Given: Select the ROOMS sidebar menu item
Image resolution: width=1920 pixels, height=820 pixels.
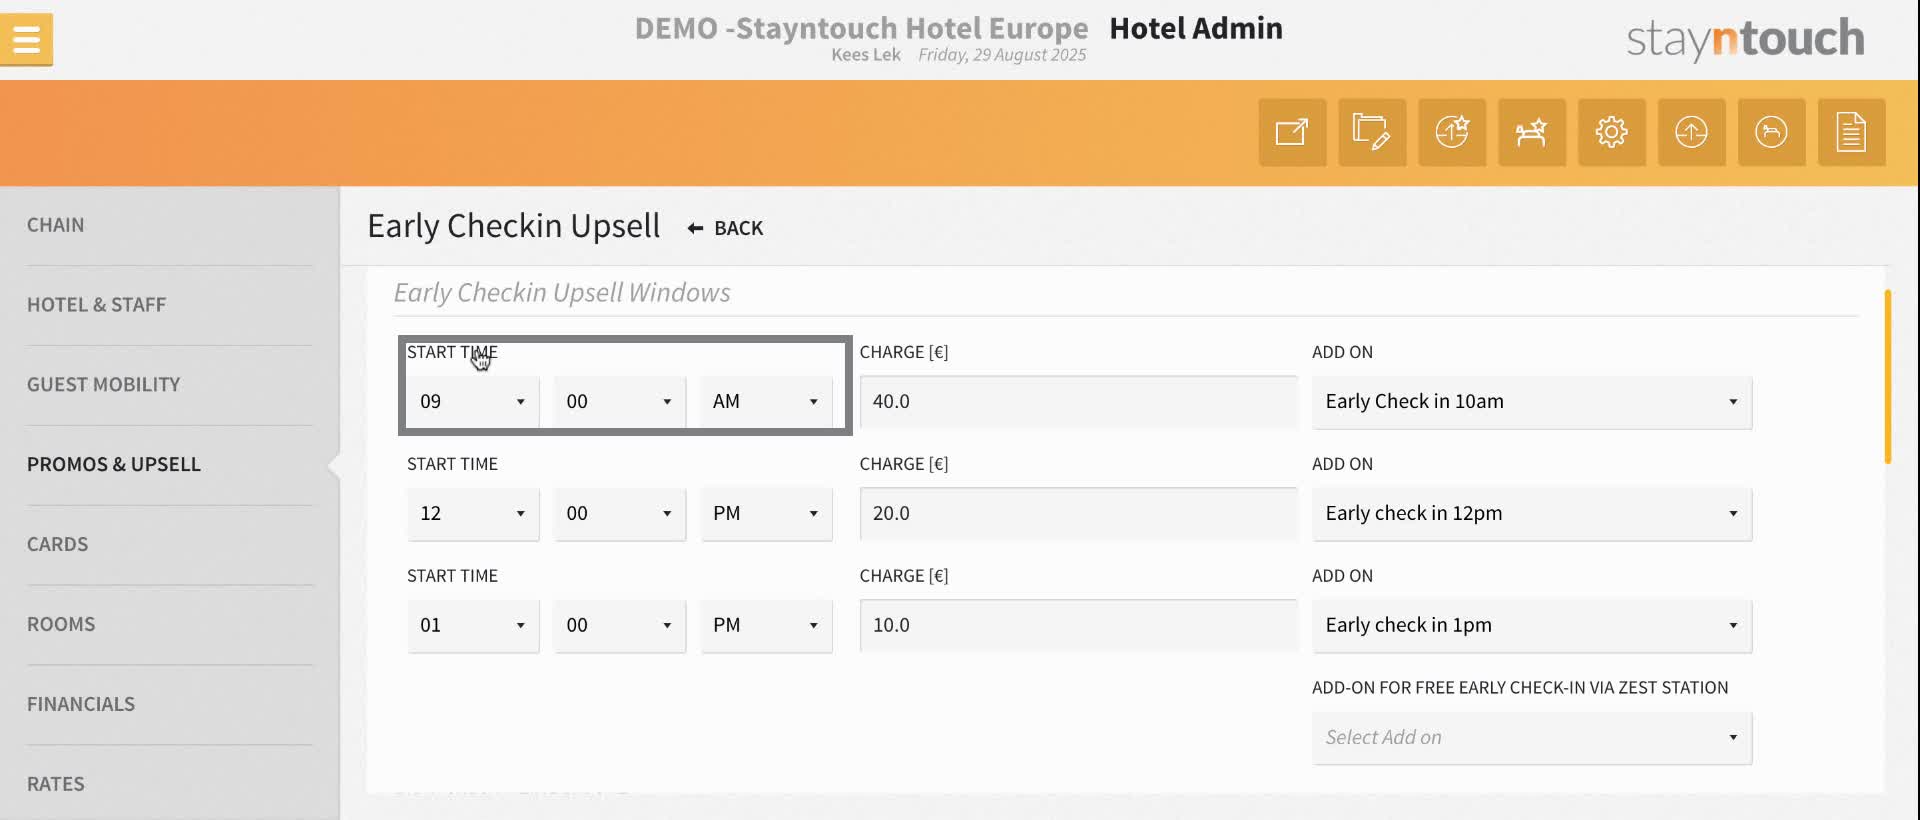Looking at the screenshot, I should click(61, 625).
